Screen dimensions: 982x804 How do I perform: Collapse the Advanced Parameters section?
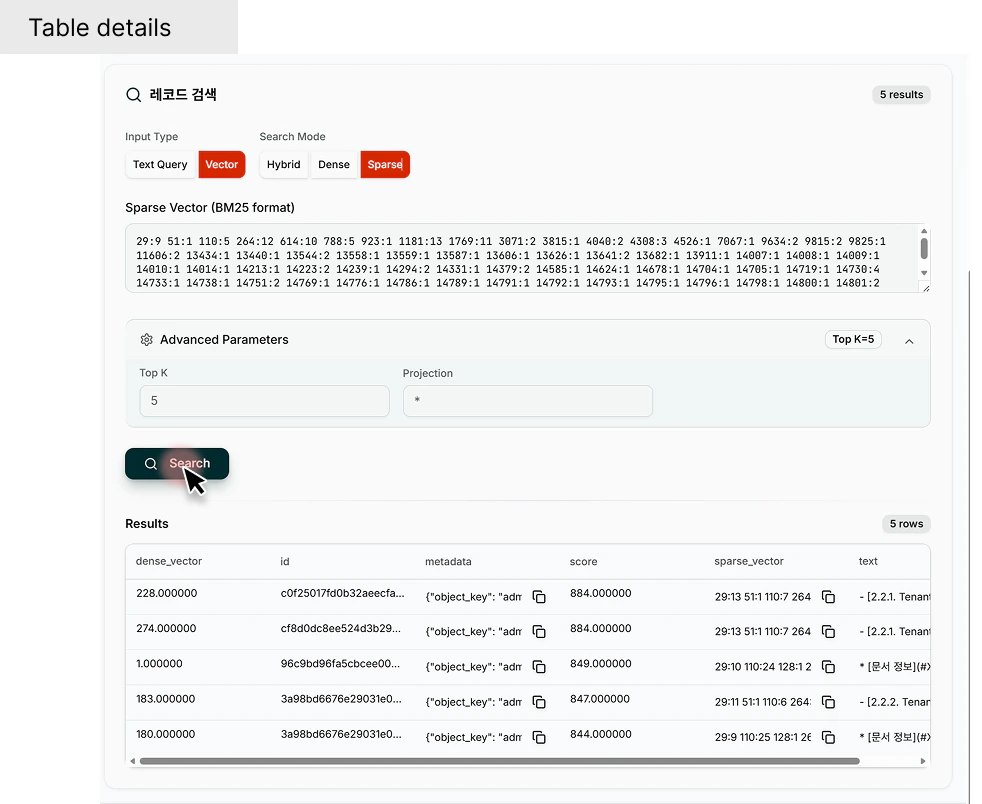click(x=909, y=341)
